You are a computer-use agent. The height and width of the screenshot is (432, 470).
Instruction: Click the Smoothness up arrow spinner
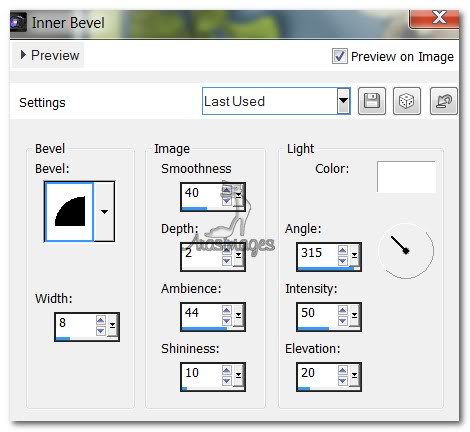point(226,190)
